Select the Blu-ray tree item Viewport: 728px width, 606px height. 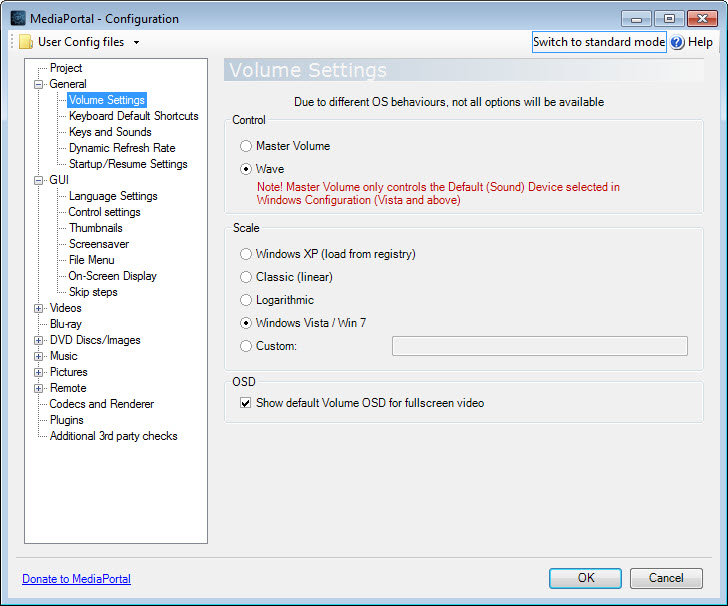pyautogui.click(x=65, y=324)
